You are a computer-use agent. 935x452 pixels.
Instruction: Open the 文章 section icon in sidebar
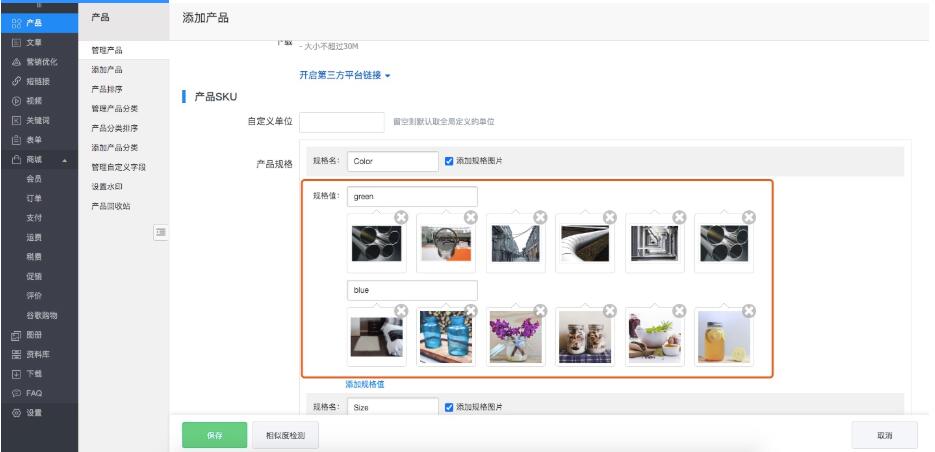click(16, 43)
